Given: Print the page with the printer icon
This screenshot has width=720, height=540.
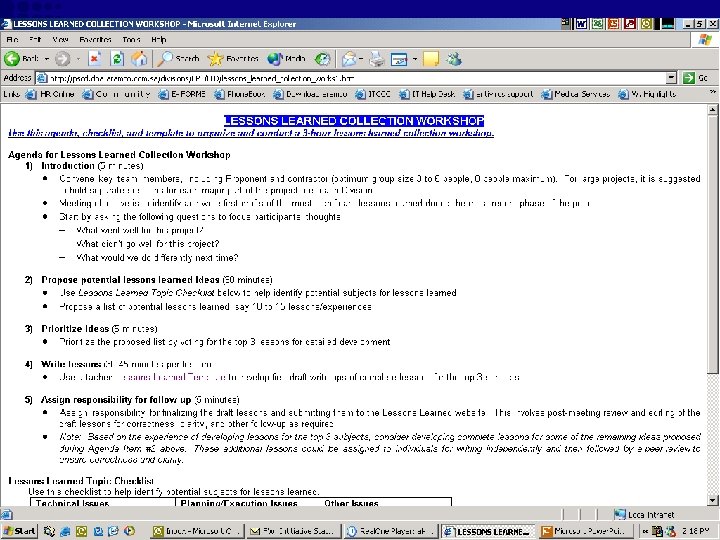Looking at the screenshot, I should tap(377, 59).
